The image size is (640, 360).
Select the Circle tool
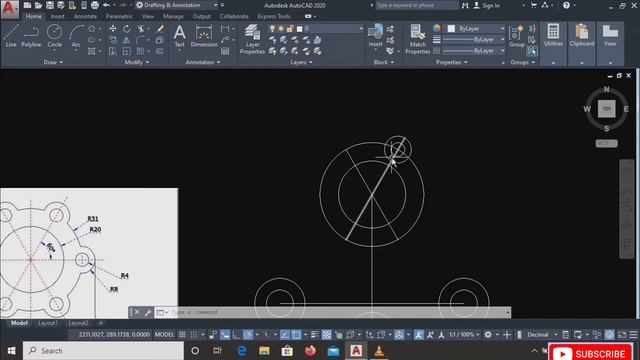click(54, 36)
